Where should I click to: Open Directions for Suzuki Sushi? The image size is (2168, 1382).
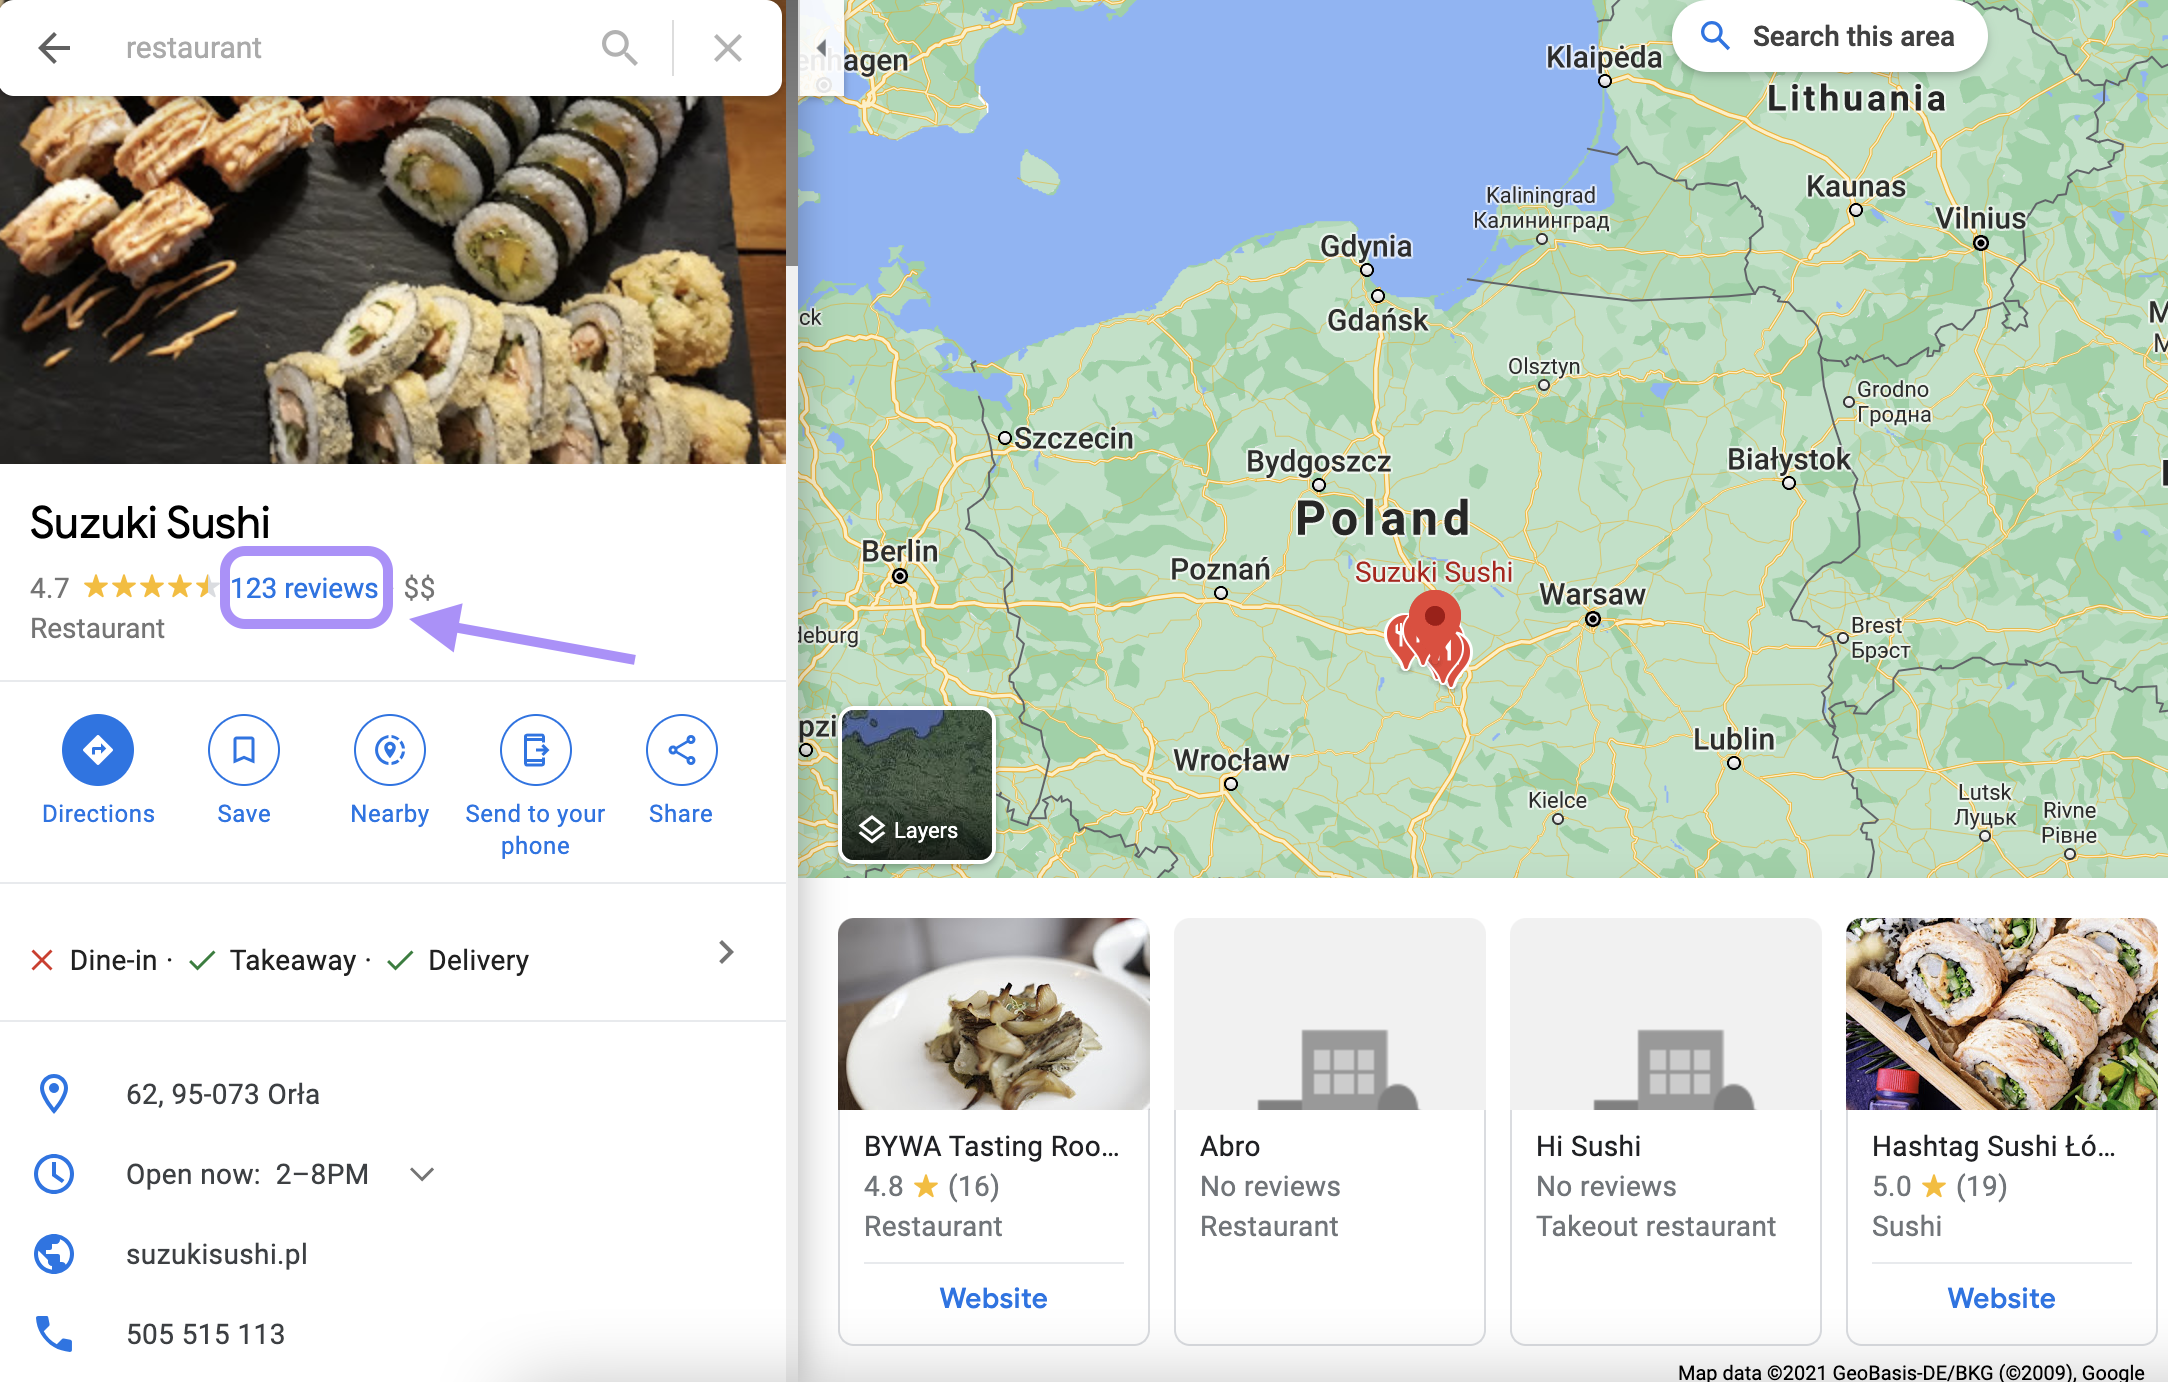tap(98, 770)
